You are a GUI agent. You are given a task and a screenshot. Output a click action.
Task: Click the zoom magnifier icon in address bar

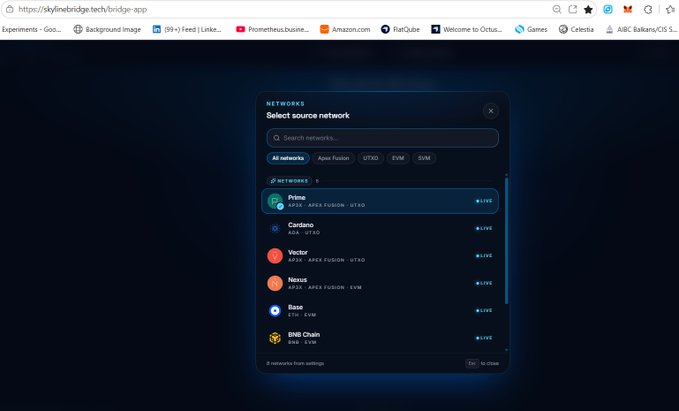(557, 9)
